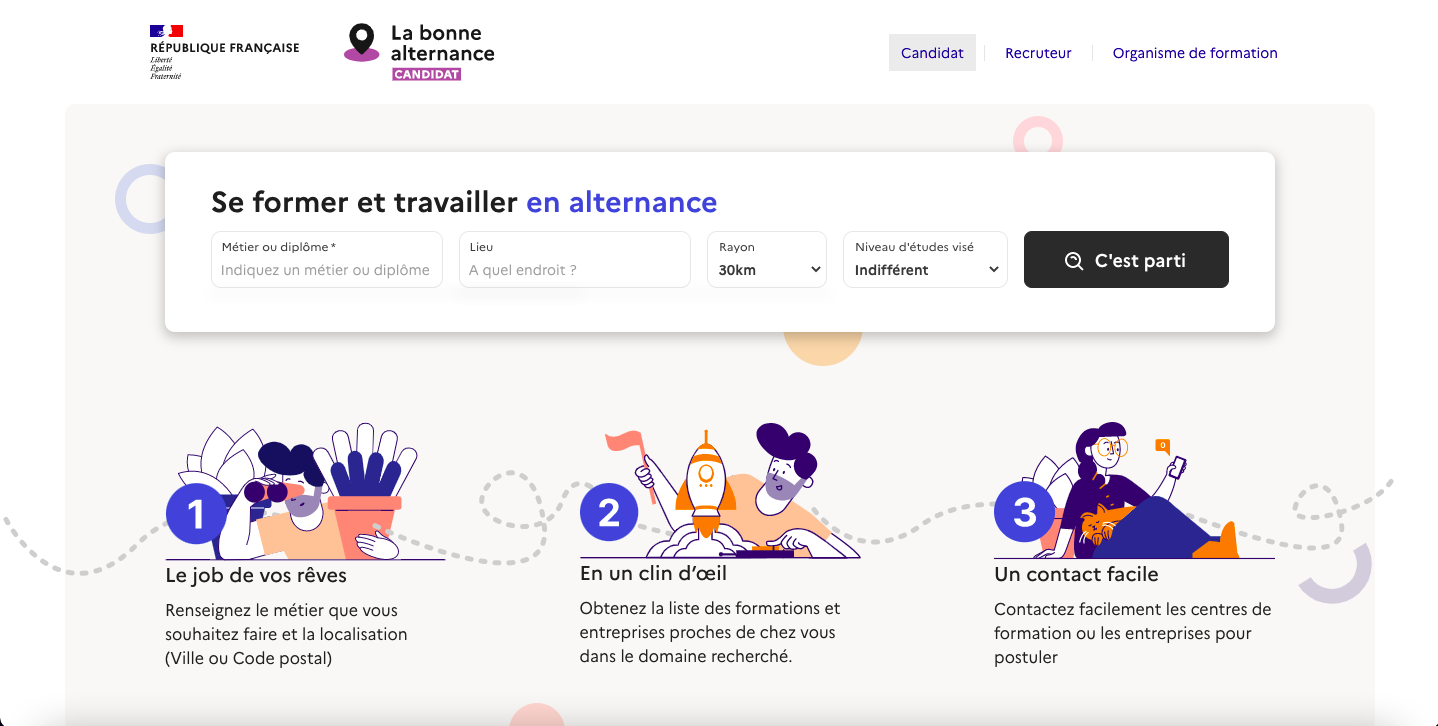Image resolution: width=1438 pixels, height=726 pixels.
Task: Click the magnifier icon in C'est parti button
Action: tap(1074, 261)
